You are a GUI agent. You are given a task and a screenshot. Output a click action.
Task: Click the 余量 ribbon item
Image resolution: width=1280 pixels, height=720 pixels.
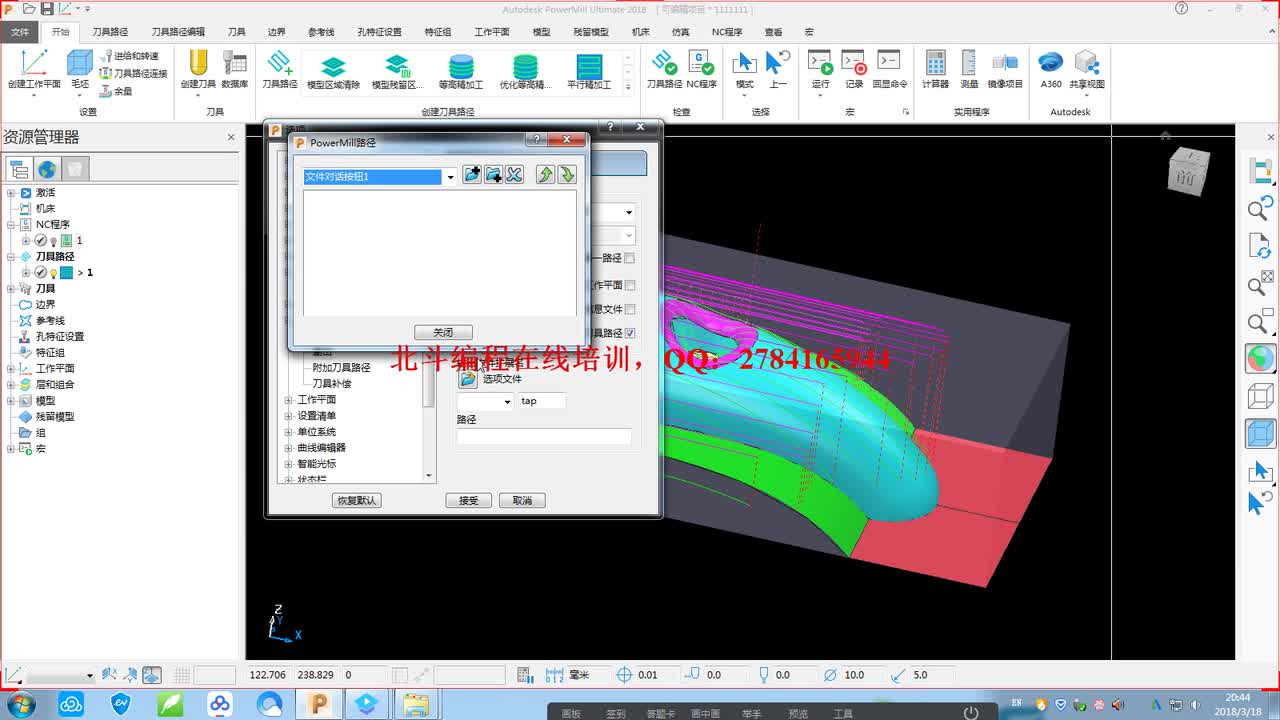click(x=116, y=90)
